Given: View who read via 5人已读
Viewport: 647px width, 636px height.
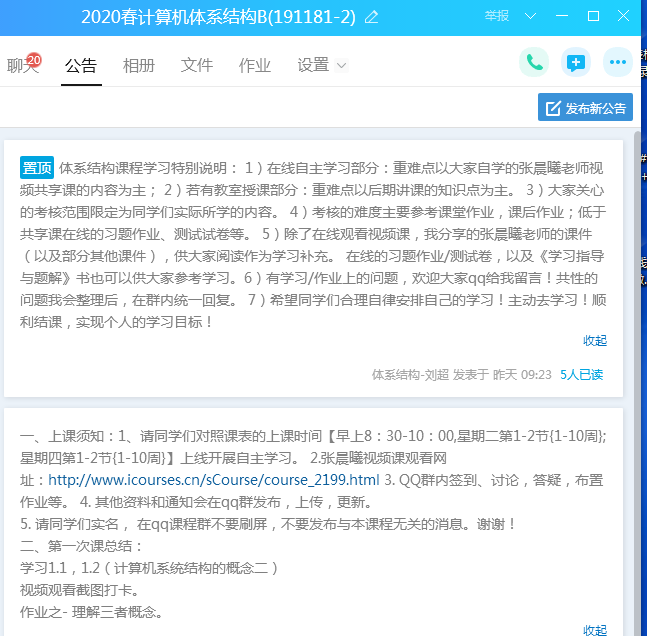Looking at the screenshot, I should tap(582, 374).
